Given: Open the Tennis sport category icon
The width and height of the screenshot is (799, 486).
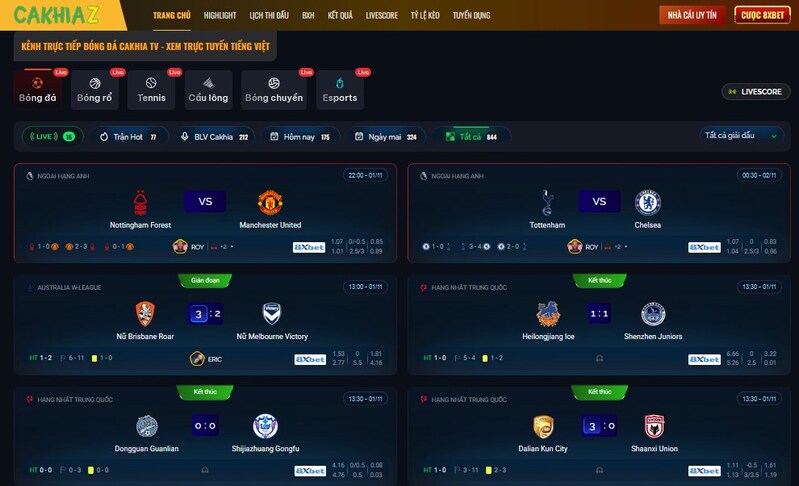Looking at the screenshot, I should pyautogui.click(x=151, y=83).
